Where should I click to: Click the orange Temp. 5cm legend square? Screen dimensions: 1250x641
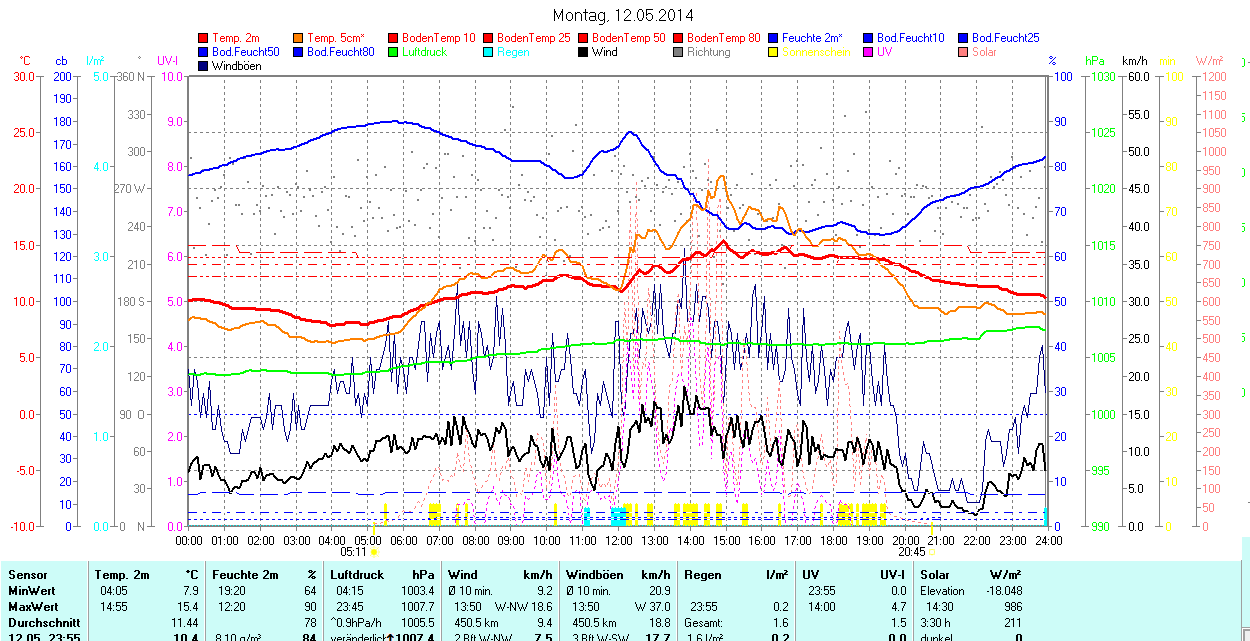tap(299, 38)
